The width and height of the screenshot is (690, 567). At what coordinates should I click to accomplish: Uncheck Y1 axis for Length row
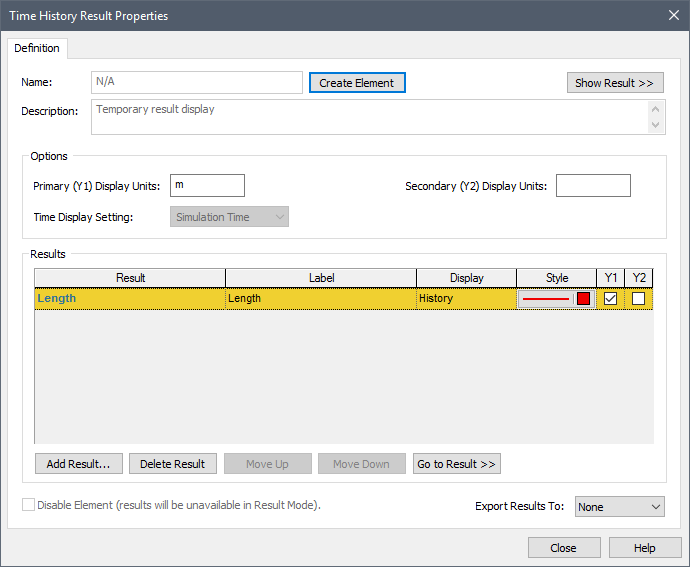610,298
